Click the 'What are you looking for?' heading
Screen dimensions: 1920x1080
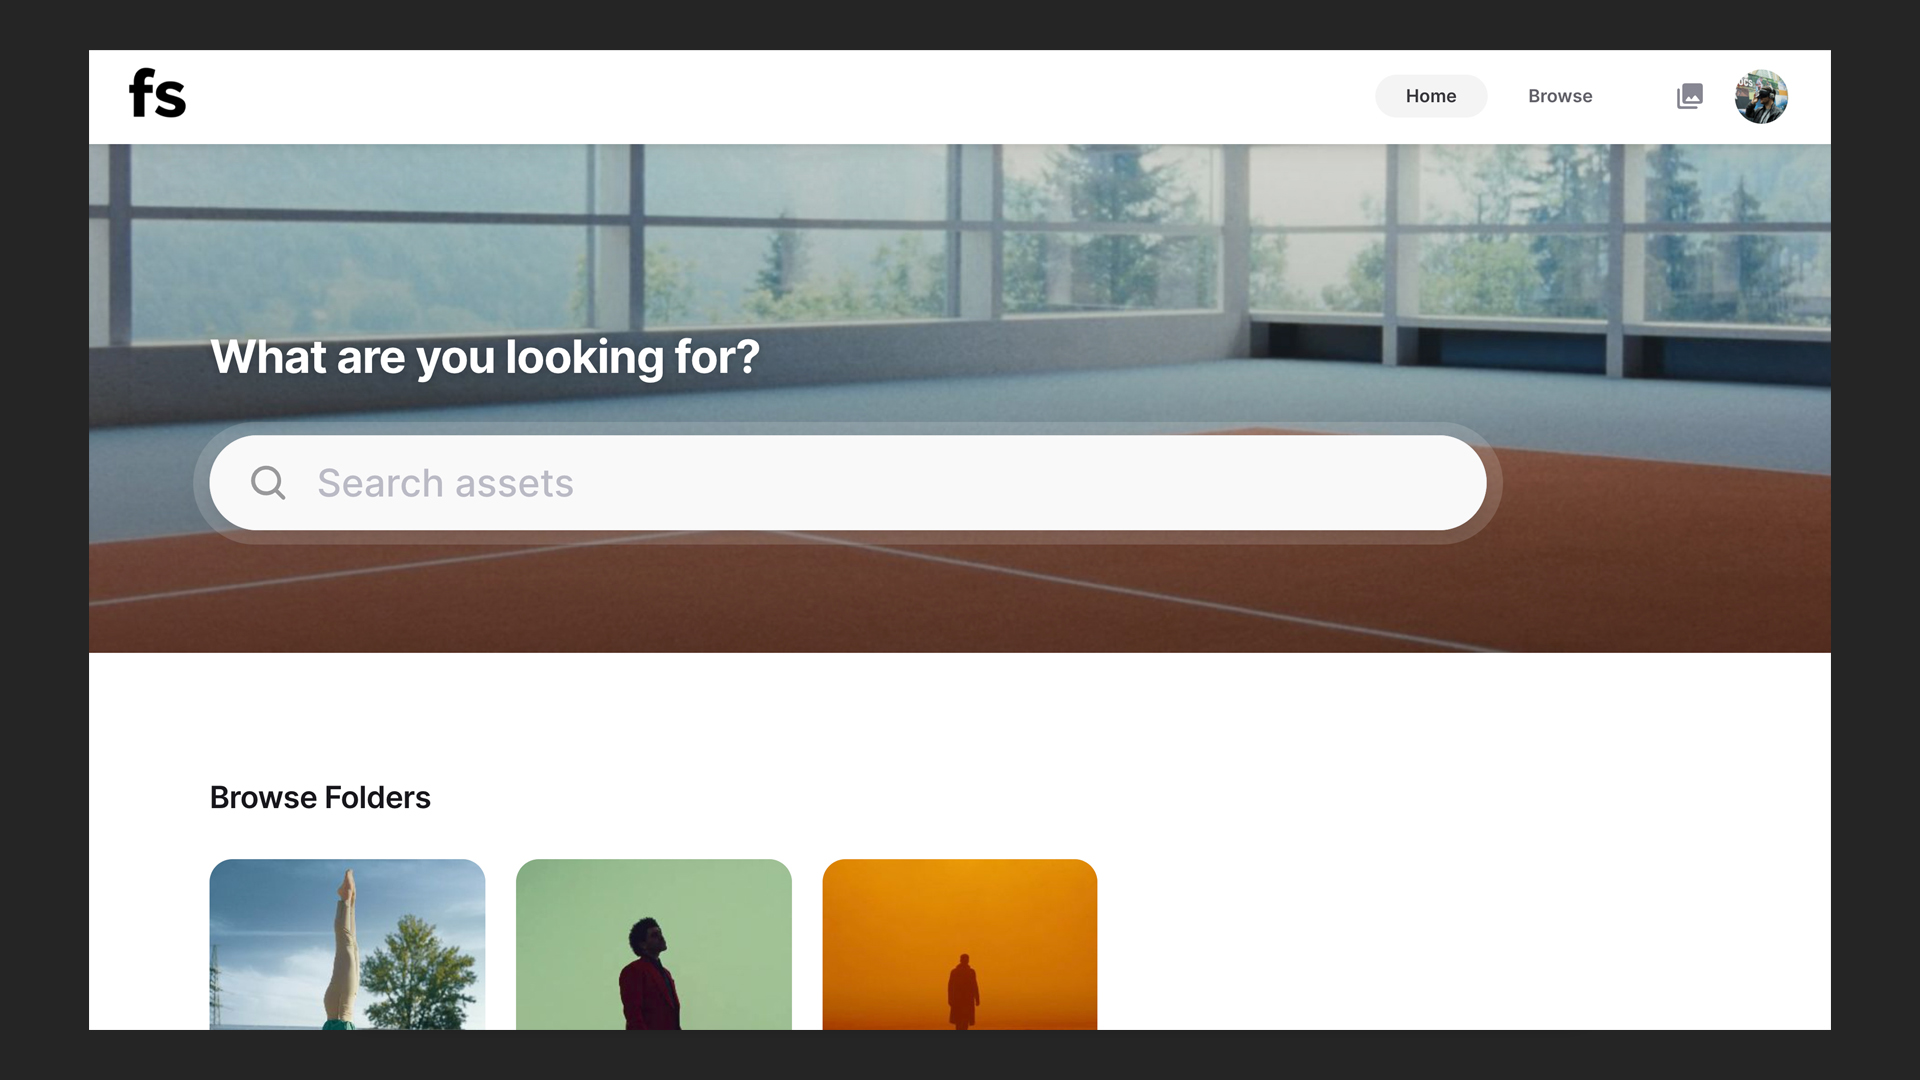(485, 357)
